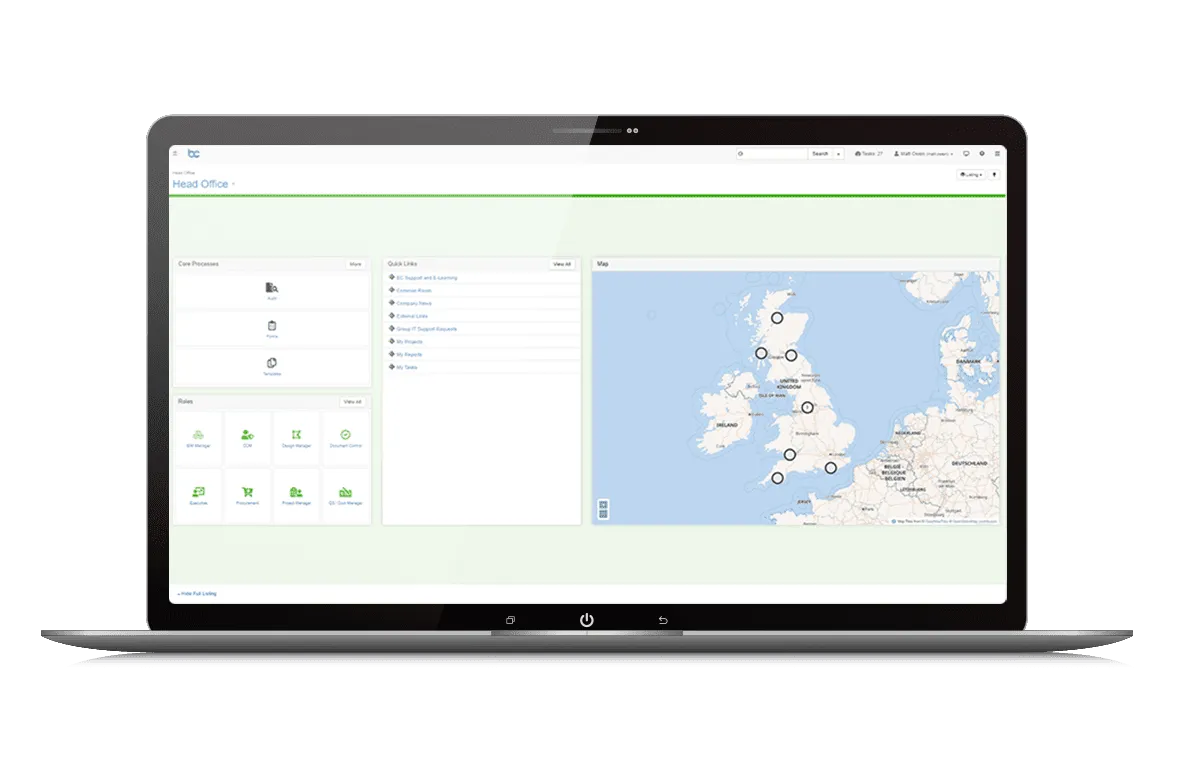Select the Design Manager role icon

coord(296,436)
